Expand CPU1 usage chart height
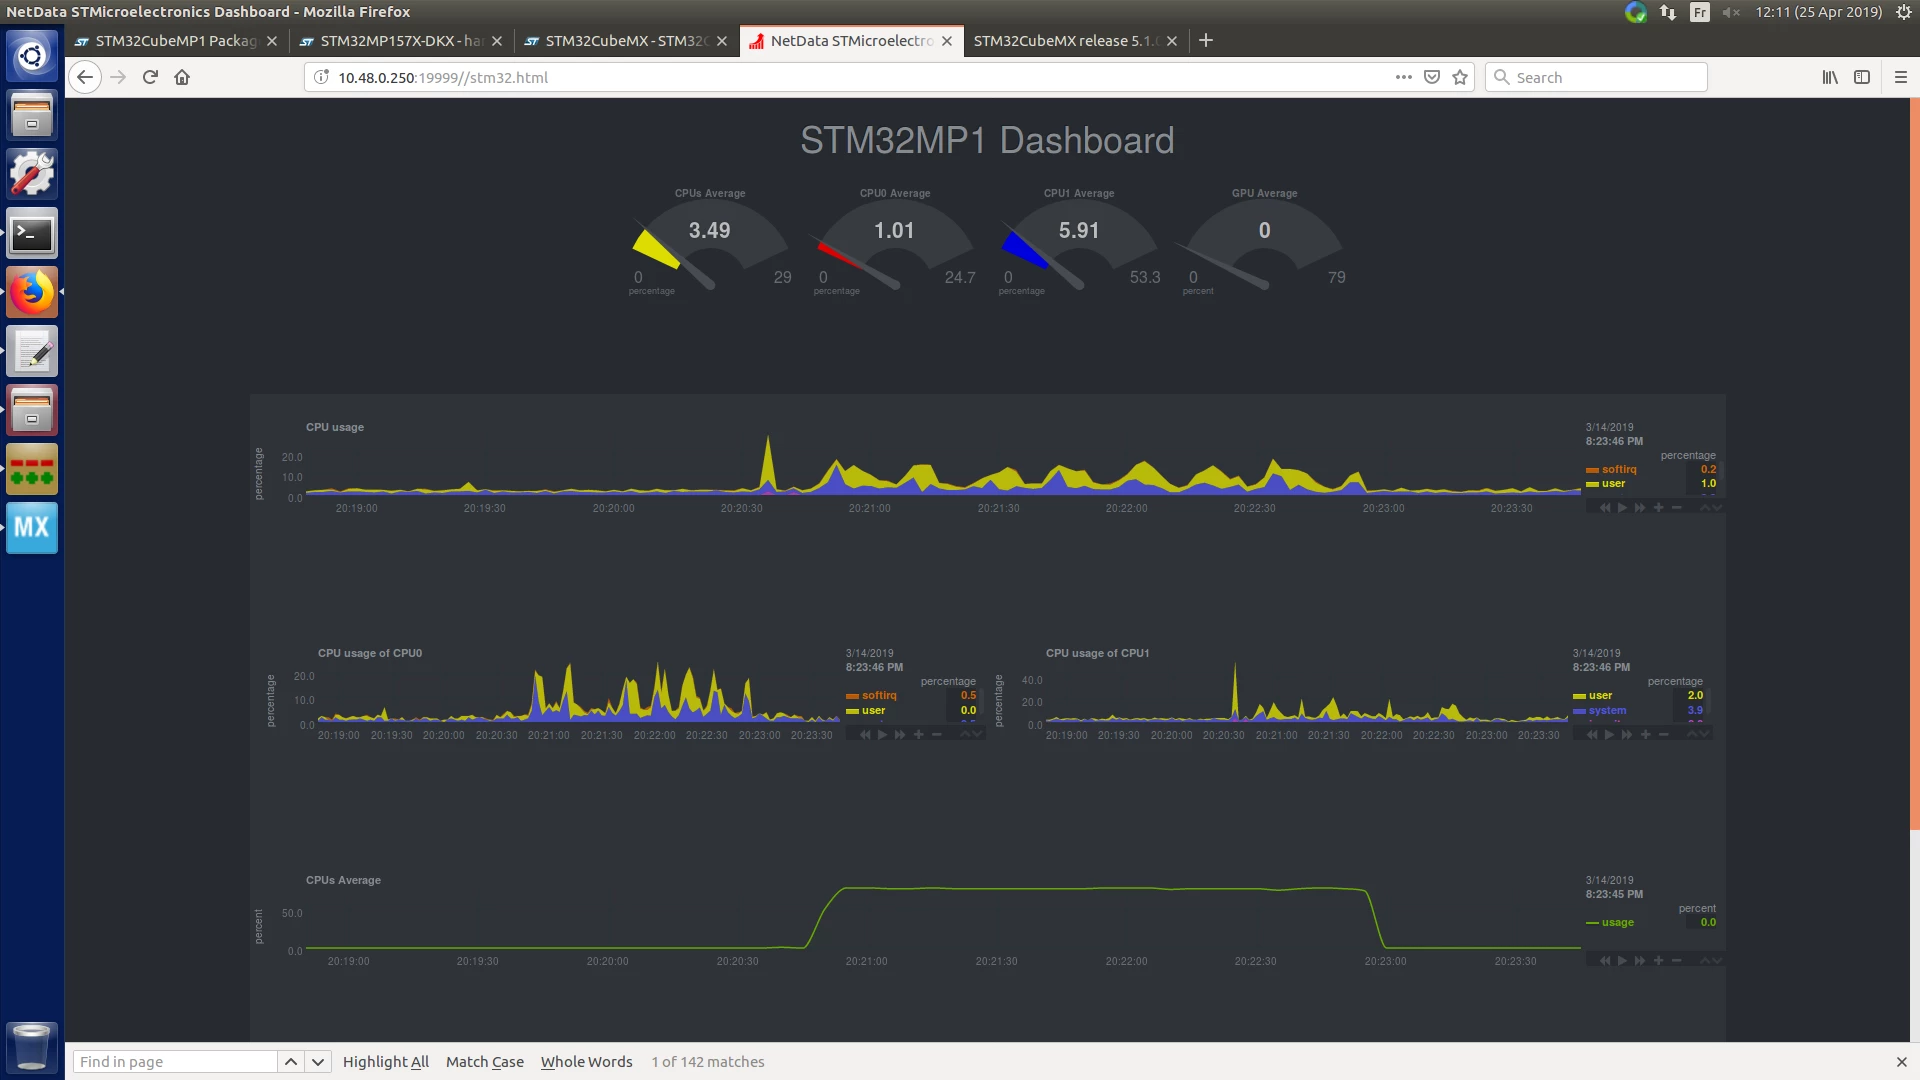This screenshot has width=1920, height=1080. pos(1705,735)
